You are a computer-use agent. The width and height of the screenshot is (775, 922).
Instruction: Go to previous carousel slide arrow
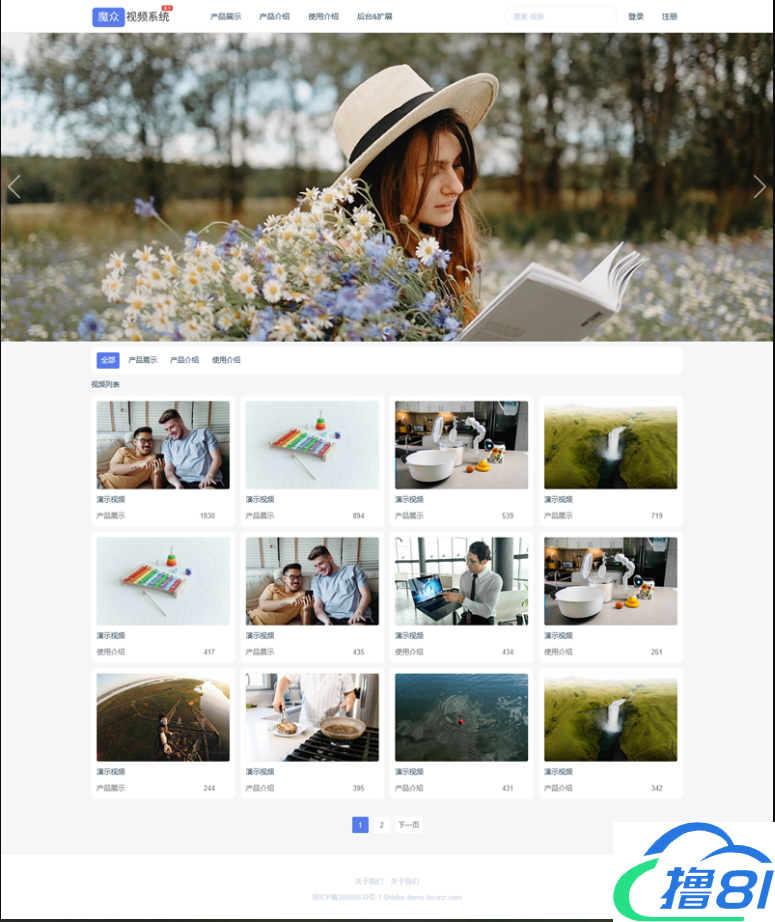point(14,187)
